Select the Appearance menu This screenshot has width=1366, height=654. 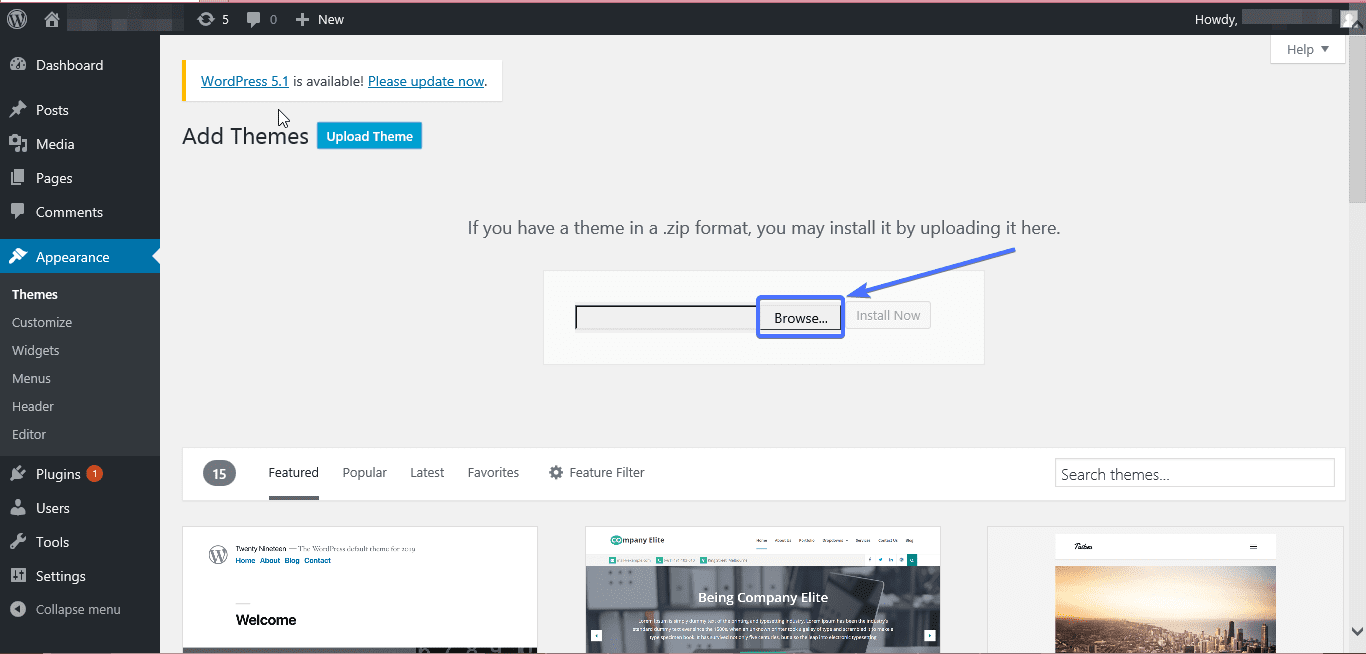pyautogui.click(x=80, y=257)
